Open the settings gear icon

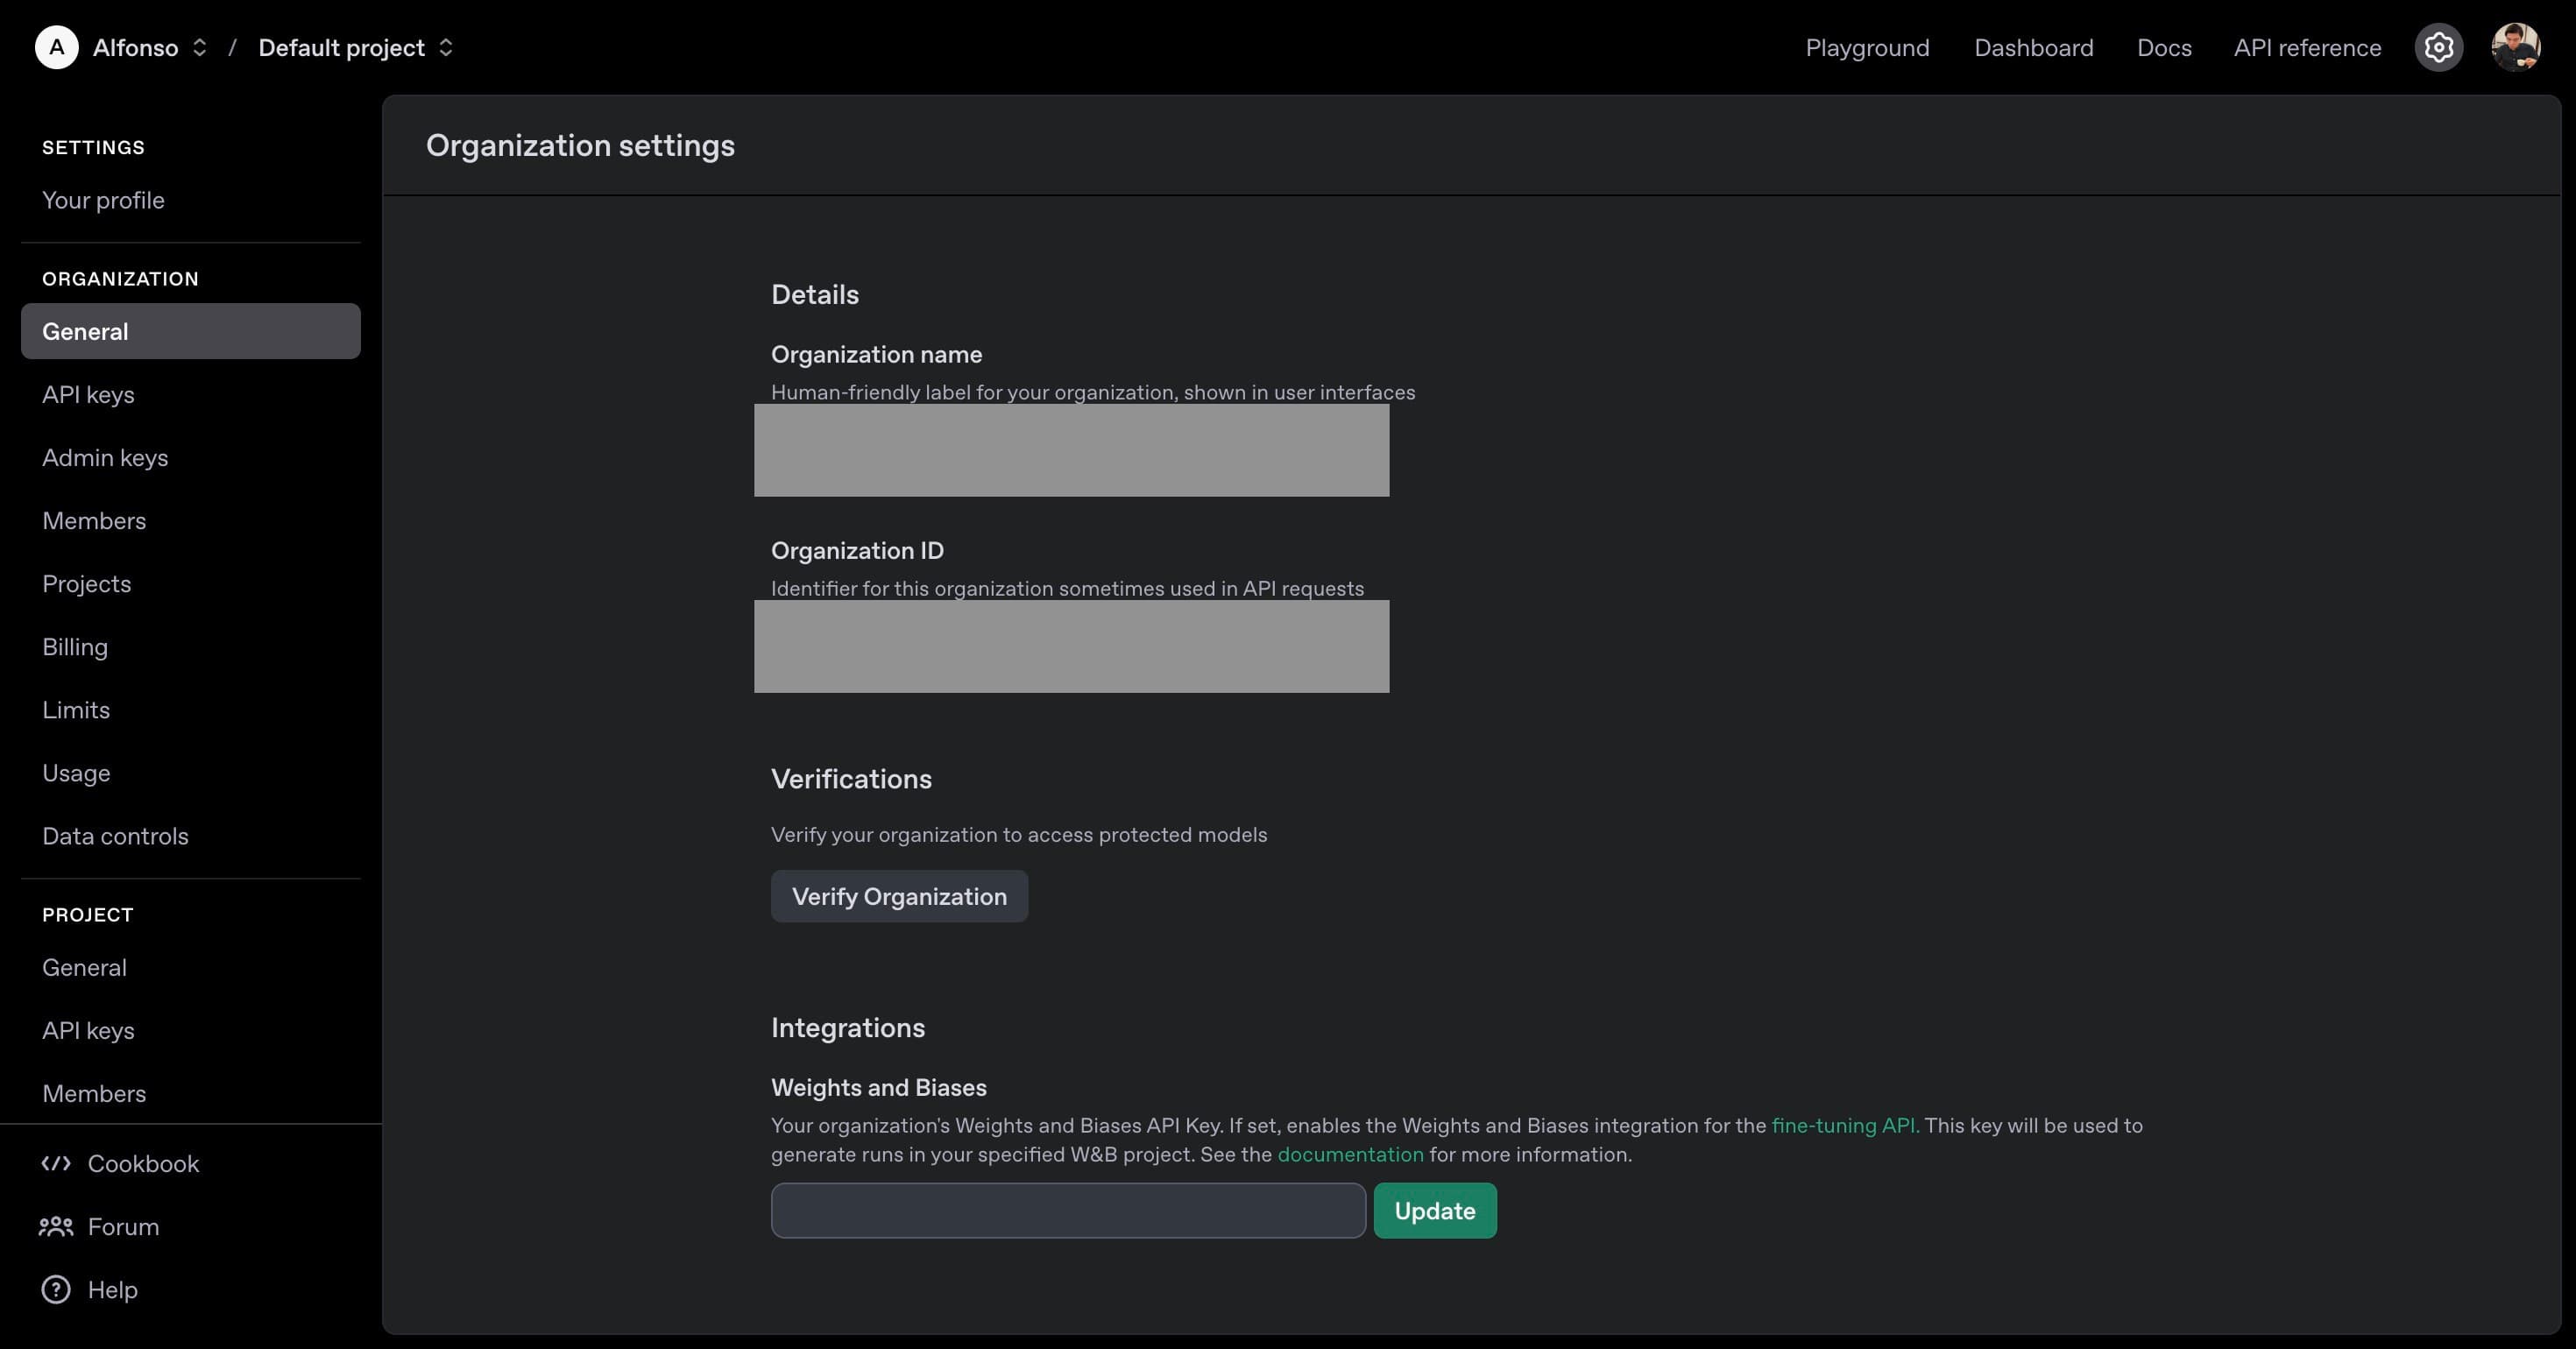coord(2438,47)
